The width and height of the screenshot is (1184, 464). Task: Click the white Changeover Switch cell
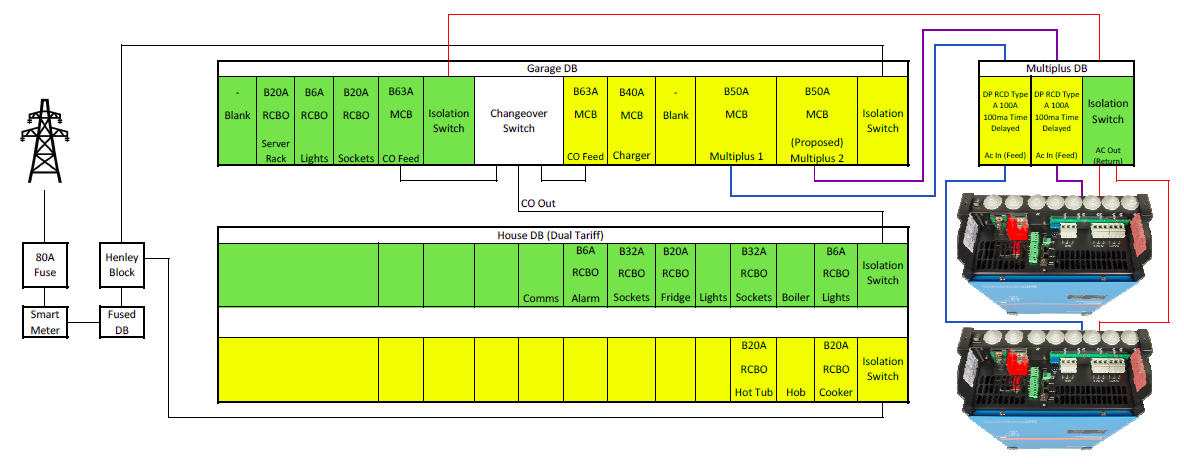[518, 121]
